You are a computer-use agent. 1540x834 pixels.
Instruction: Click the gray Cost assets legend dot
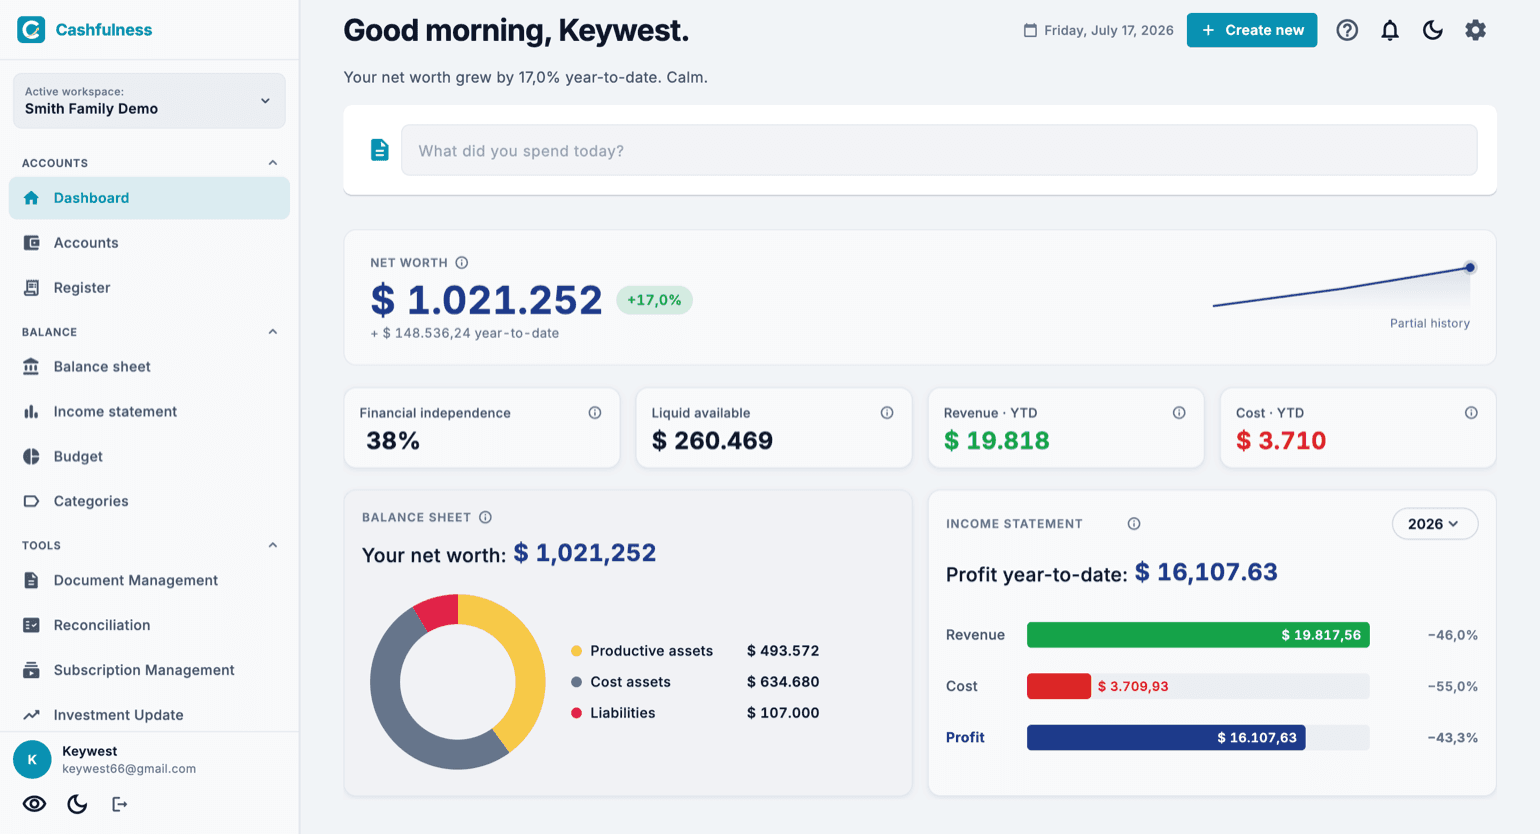coord(576,682)
